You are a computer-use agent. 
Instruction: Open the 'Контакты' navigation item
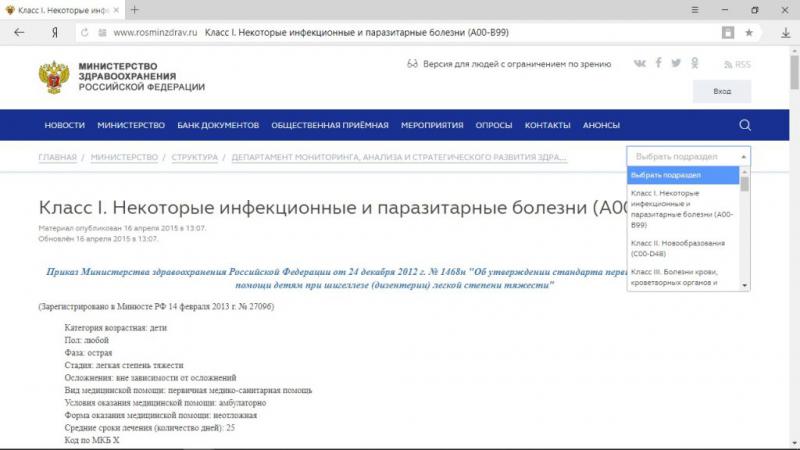click(547, 125)
